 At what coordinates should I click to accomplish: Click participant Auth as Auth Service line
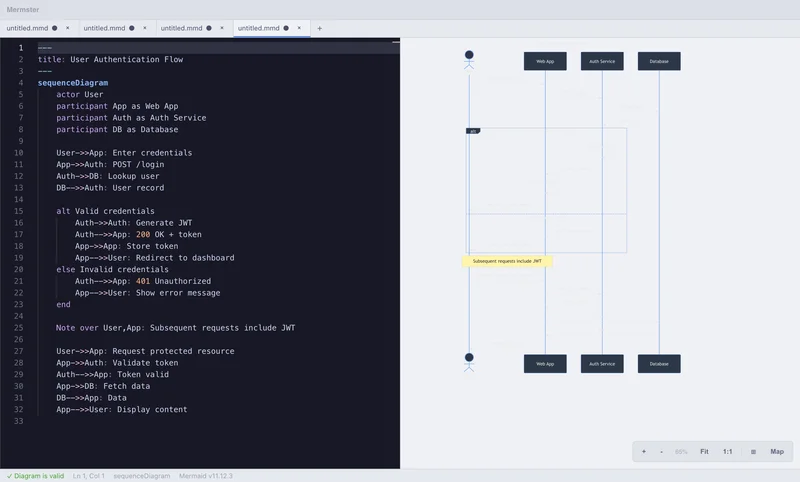point(131,118)
